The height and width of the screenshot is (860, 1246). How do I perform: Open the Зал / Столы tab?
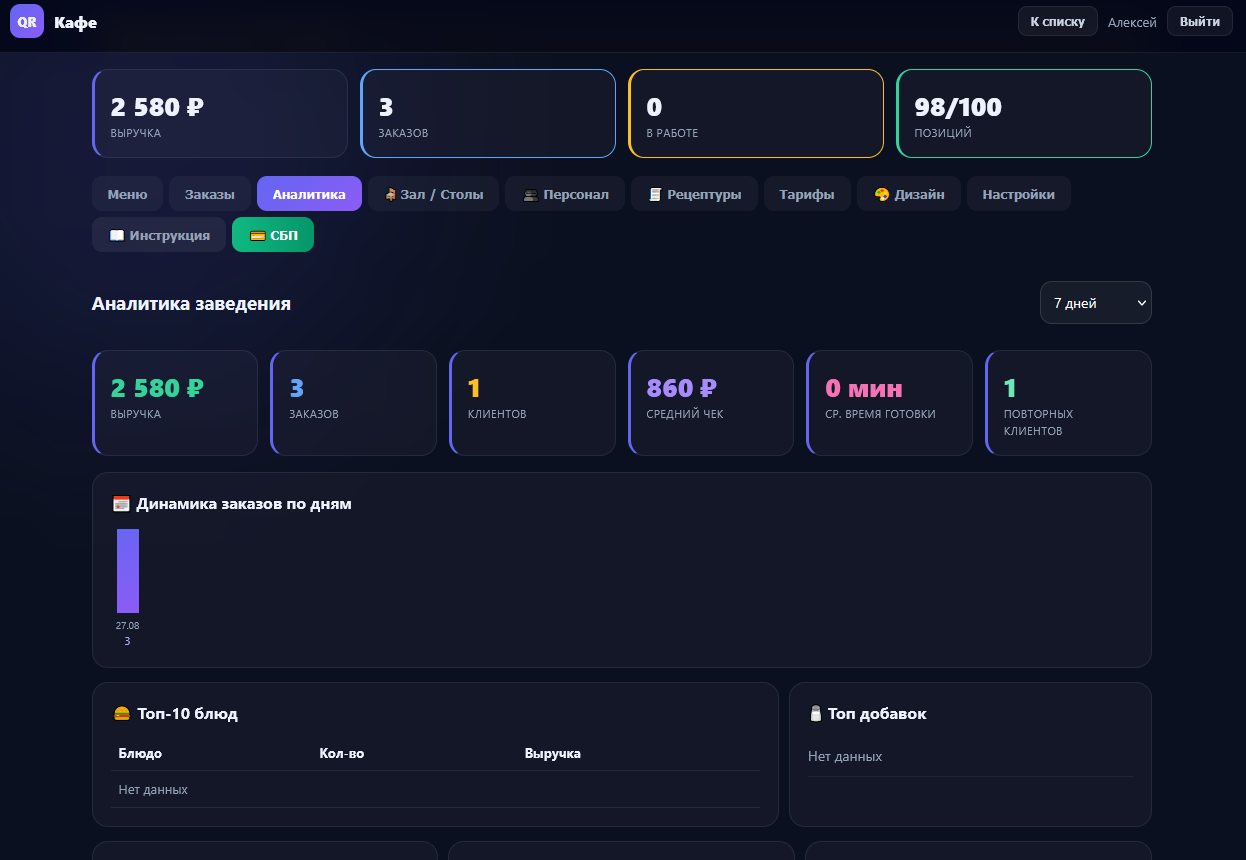(x=433, y=194)
